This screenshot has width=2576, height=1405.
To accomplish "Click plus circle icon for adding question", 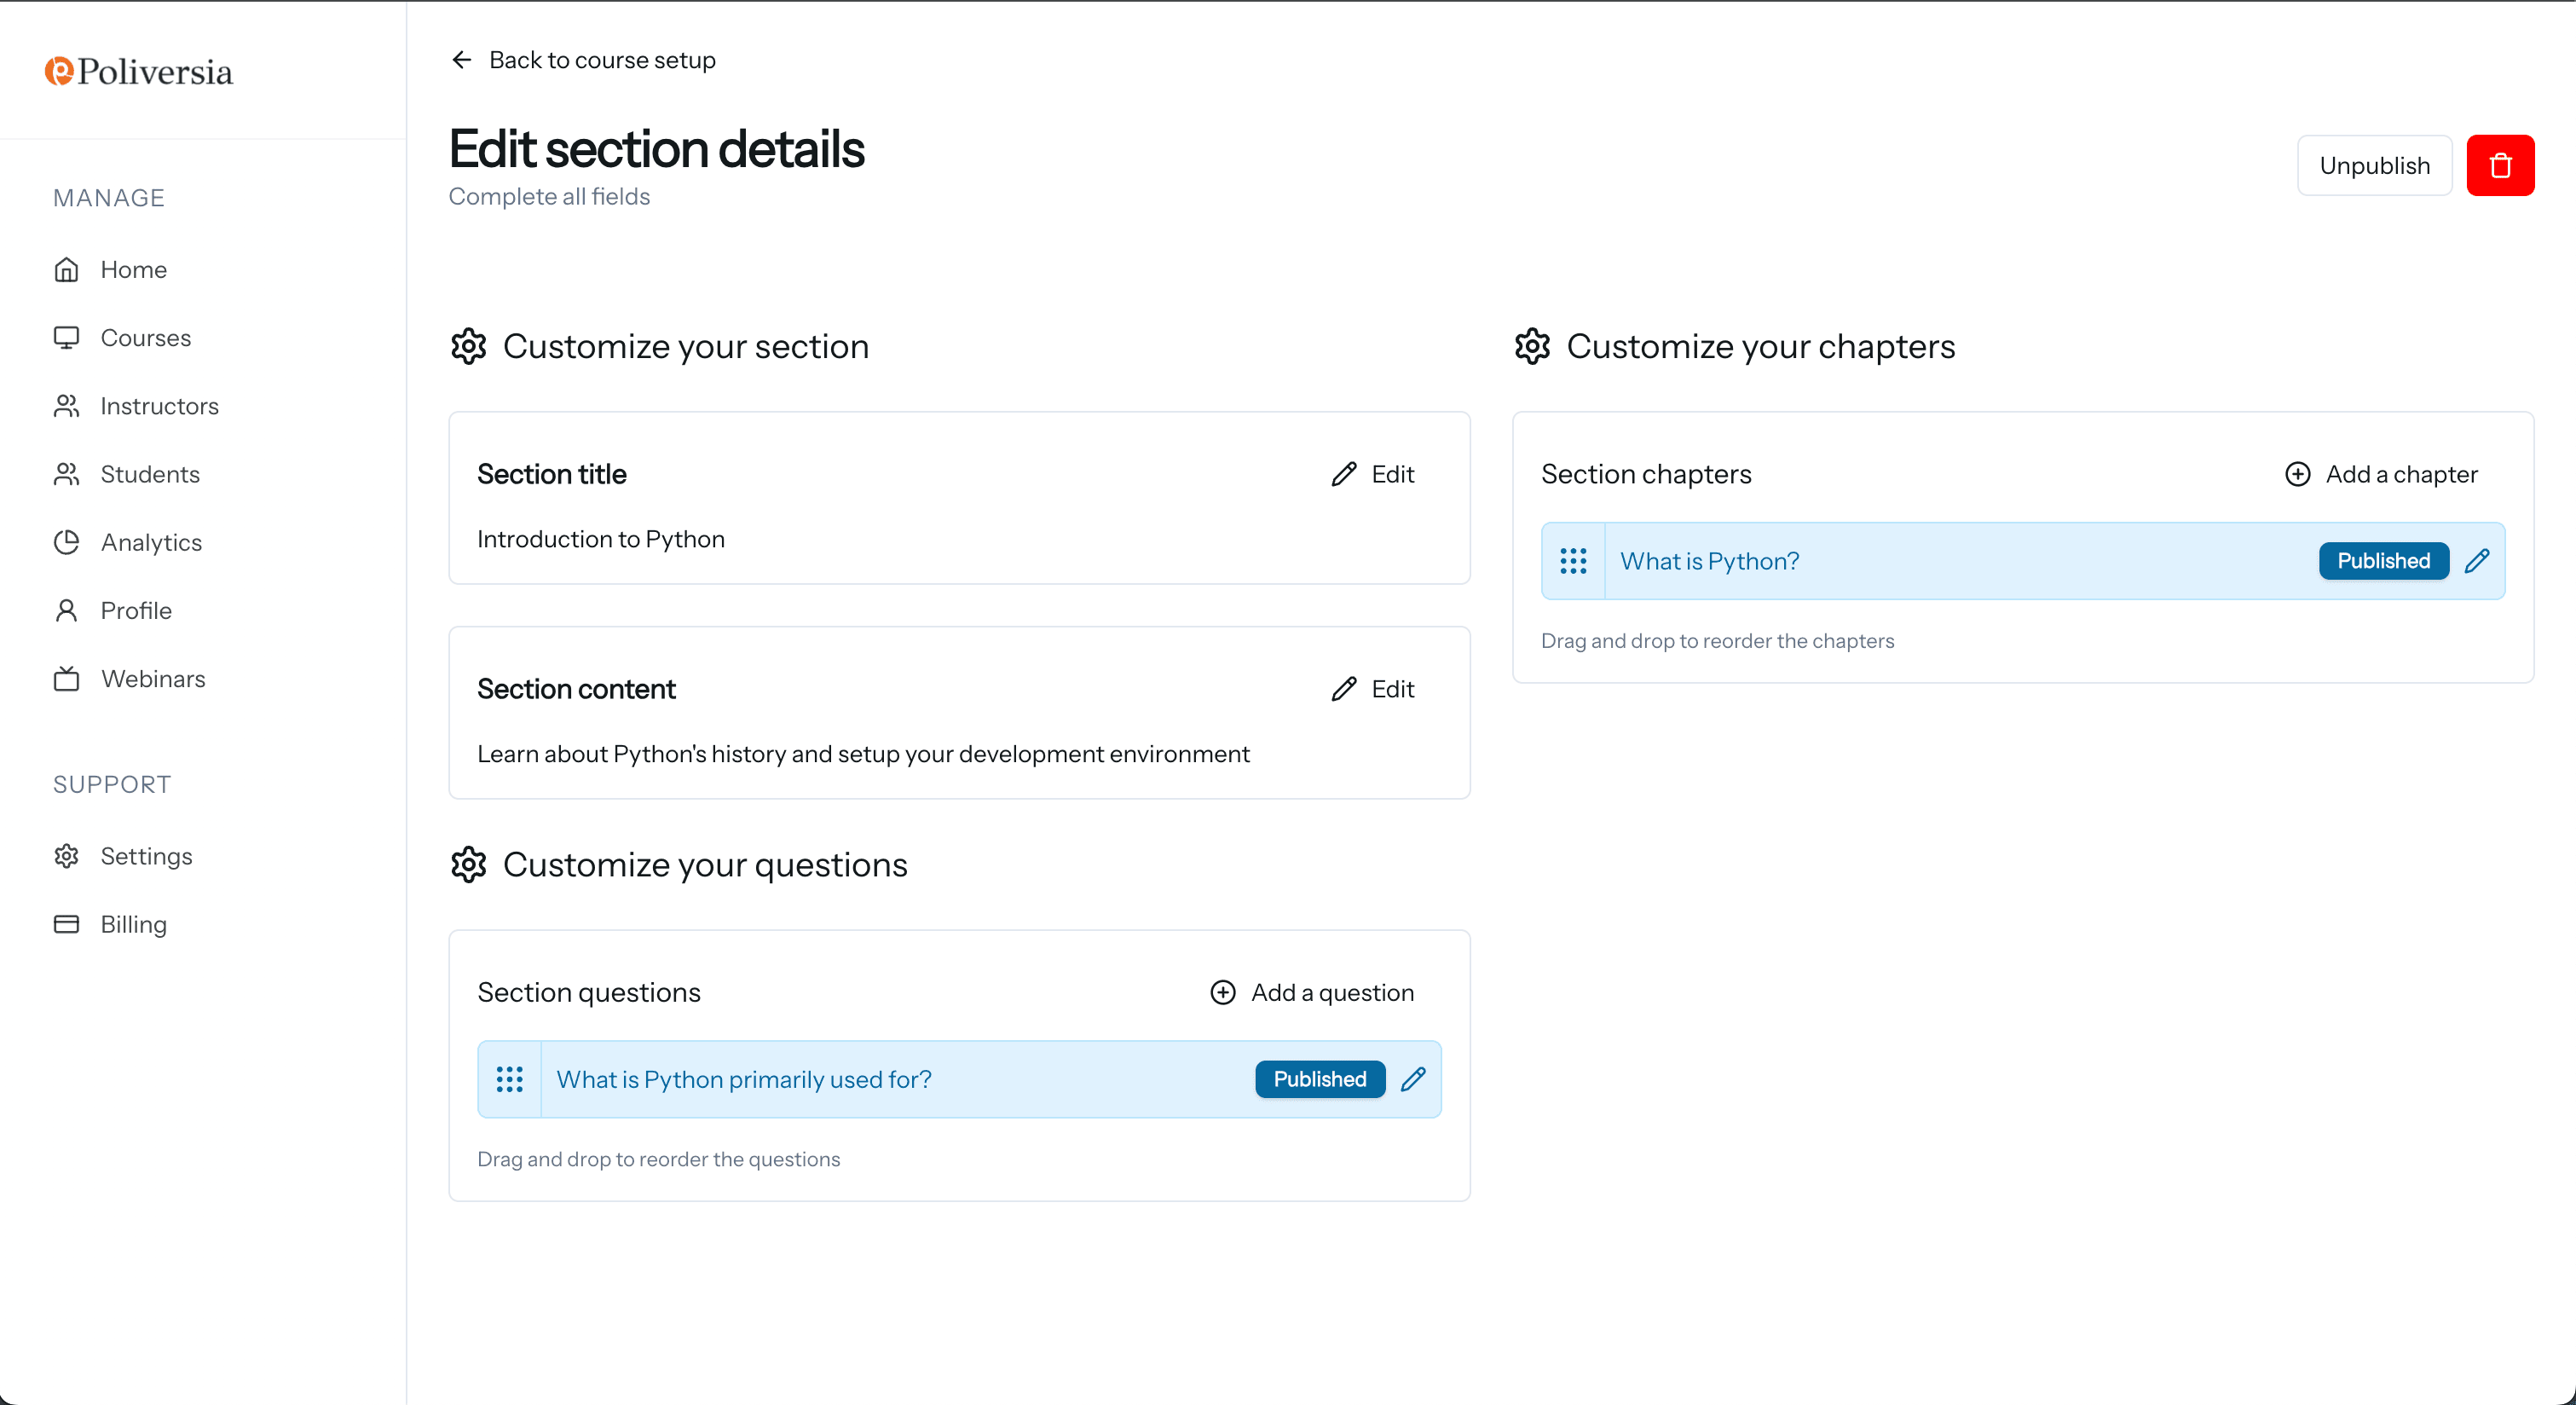I will coord(1223,992).
